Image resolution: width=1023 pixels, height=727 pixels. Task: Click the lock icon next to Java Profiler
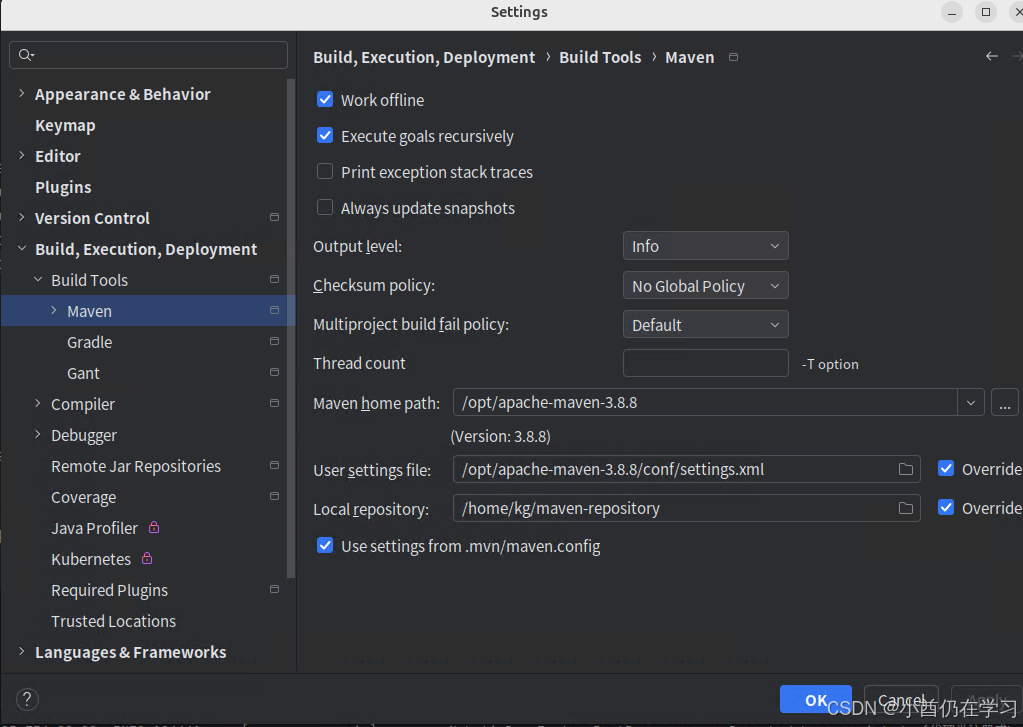pyautogui.click(x=154, y=527)
